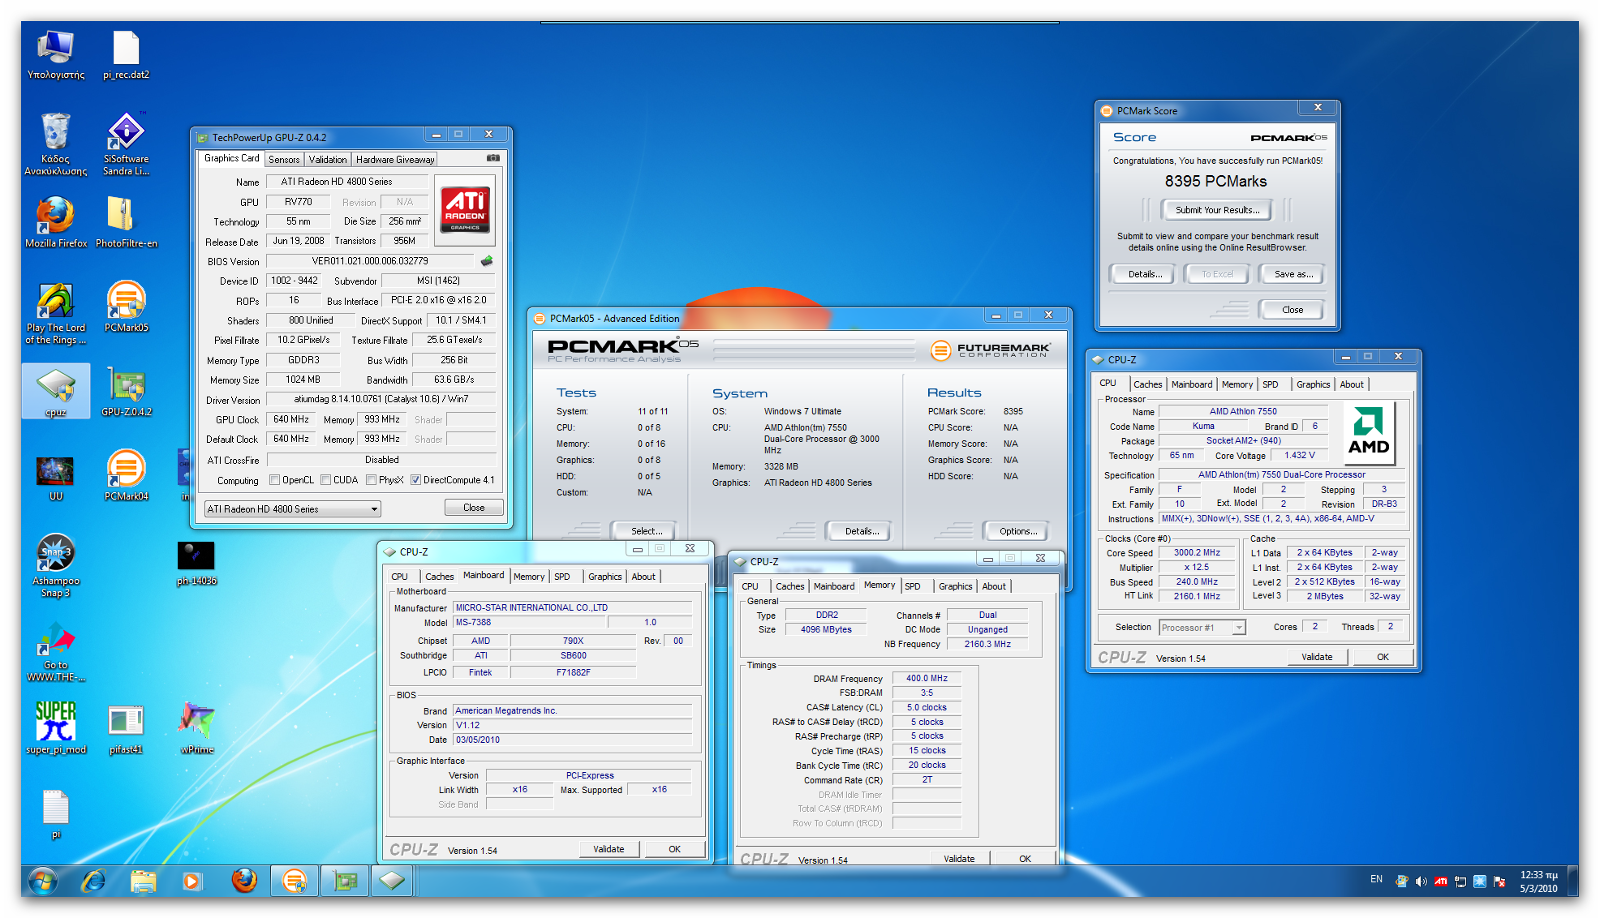This screenshot has width=1600, height=918.
Task: Open the Processor #1 selection dropdown
Action: coord(1203,628)
